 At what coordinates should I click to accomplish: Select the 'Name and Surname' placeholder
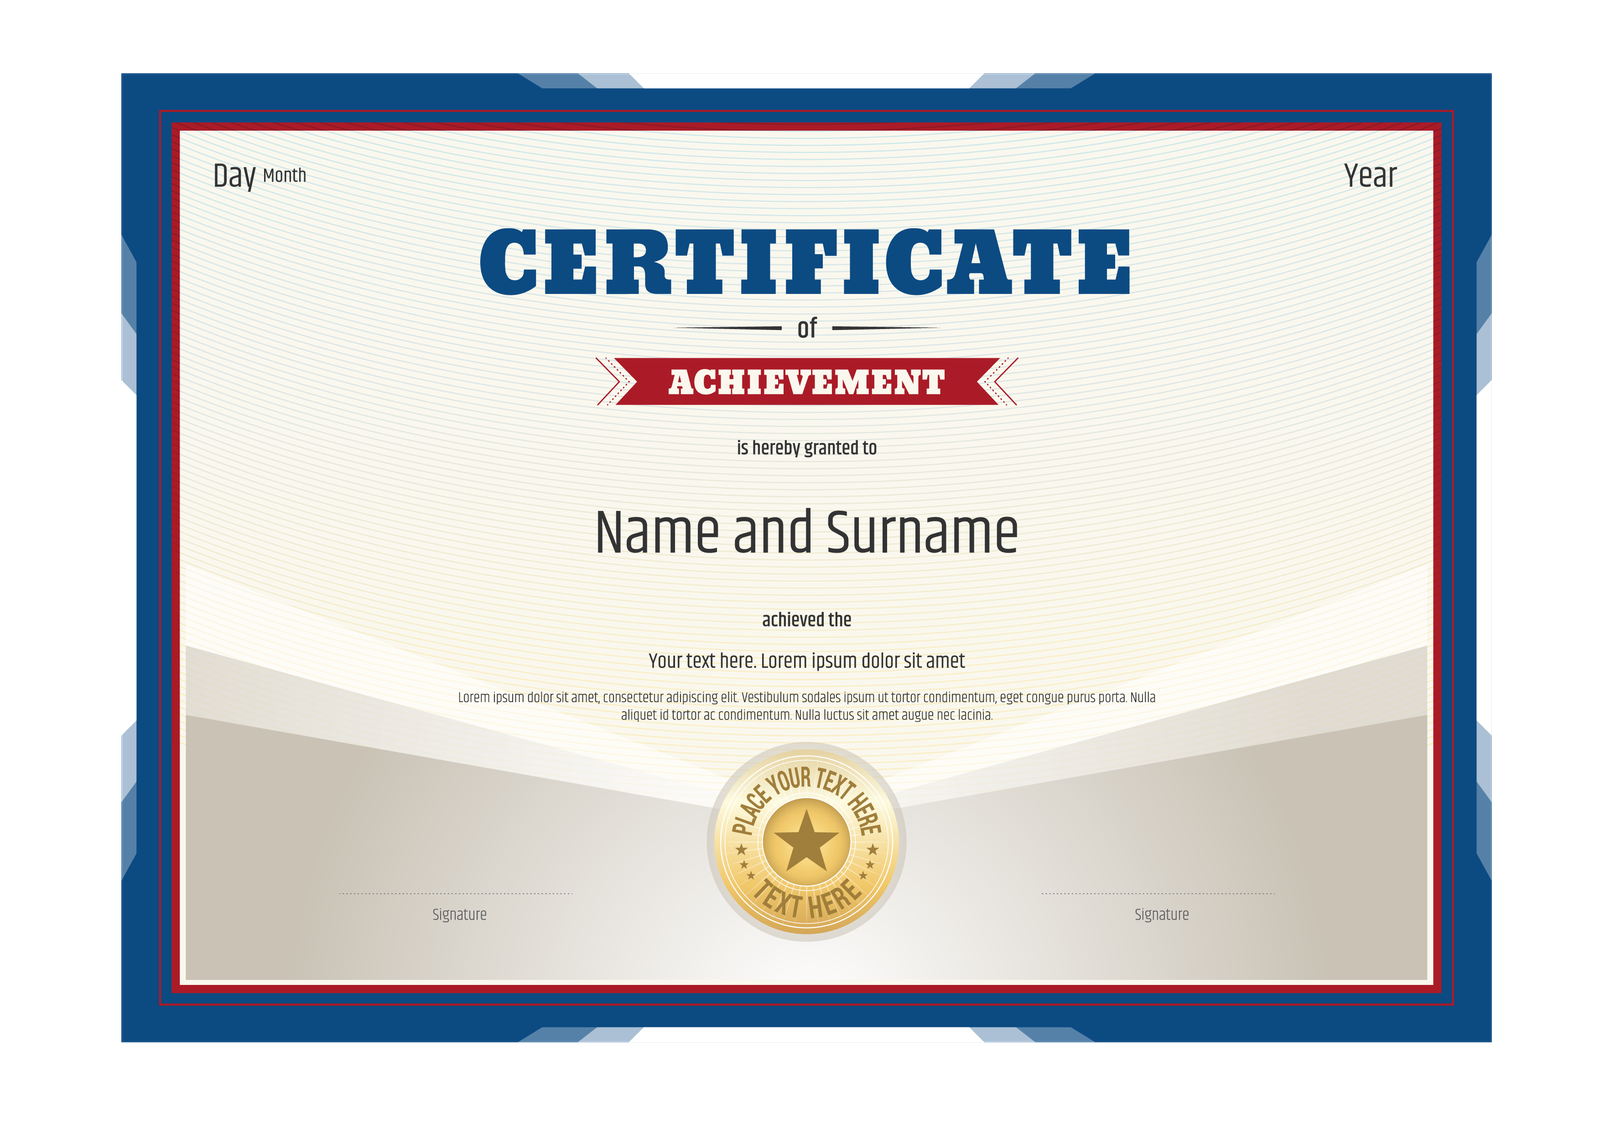pyautogui.click(x=806, y=532)
